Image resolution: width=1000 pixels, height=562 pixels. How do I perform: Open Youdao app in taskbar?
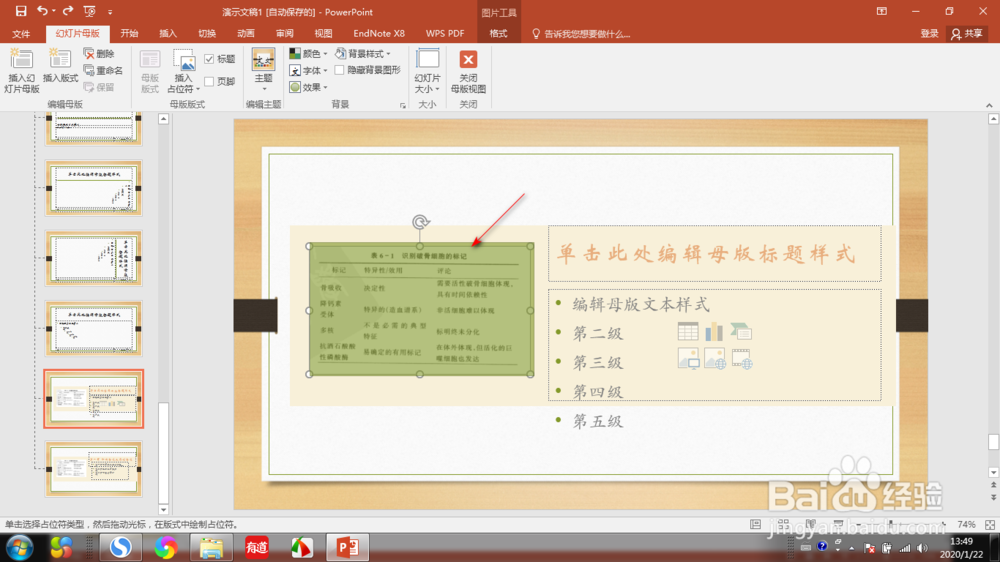coord(256,547)
